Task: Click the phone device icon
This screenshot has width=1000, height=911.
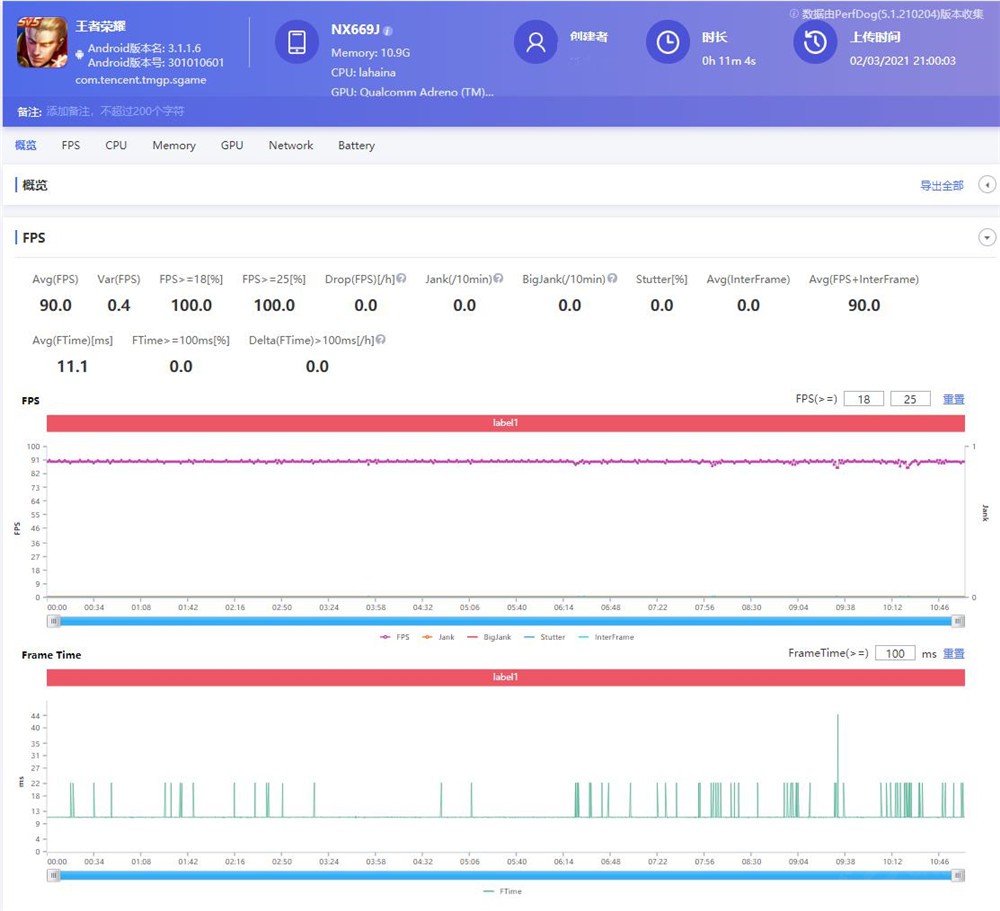Action: click(x=297, y=42)
